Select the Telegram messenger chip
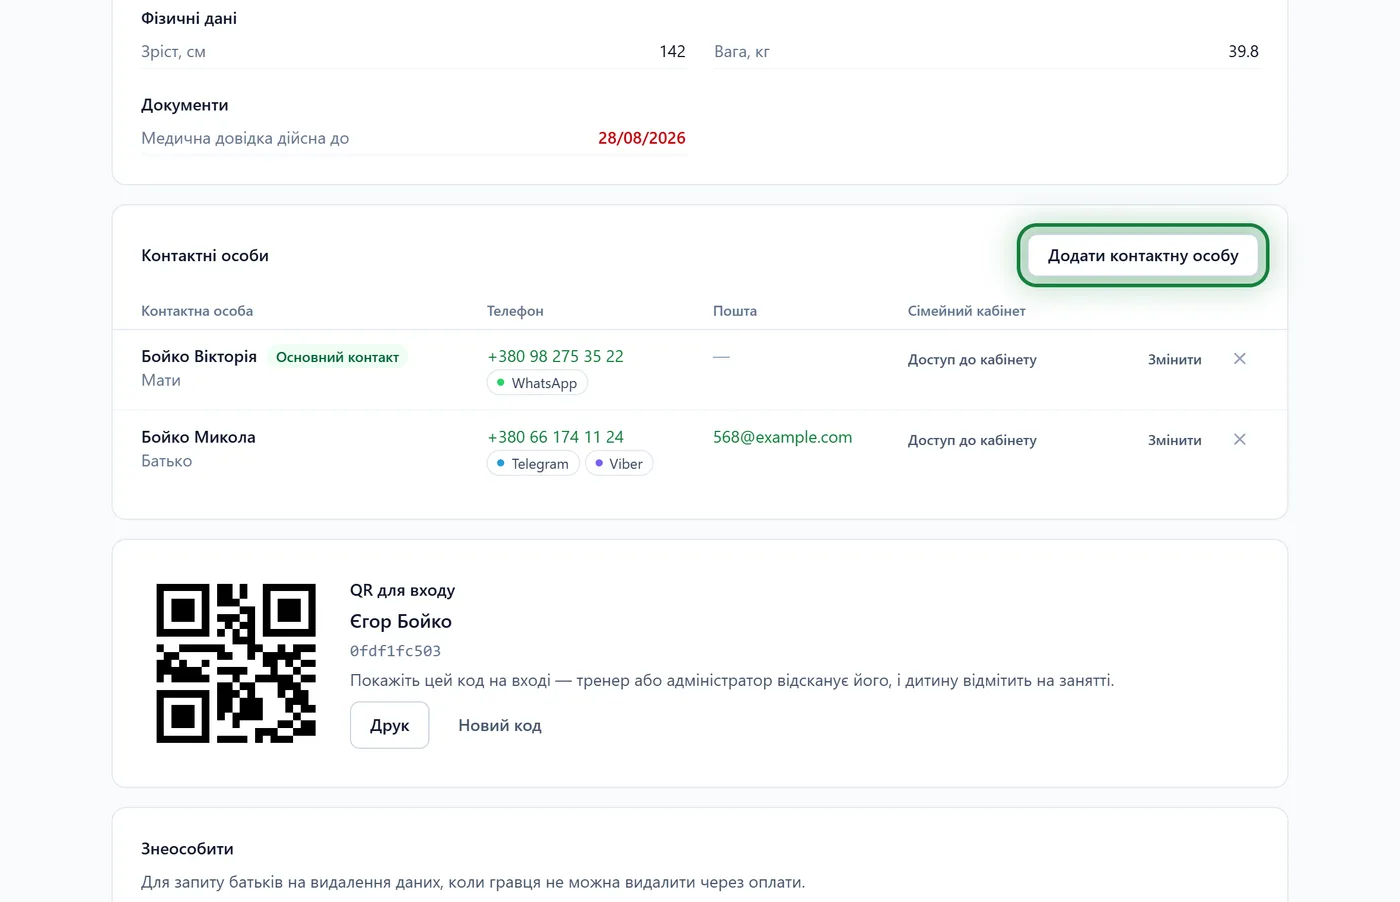The width and height of the screenshot is (1400, 902). point(533,464)
